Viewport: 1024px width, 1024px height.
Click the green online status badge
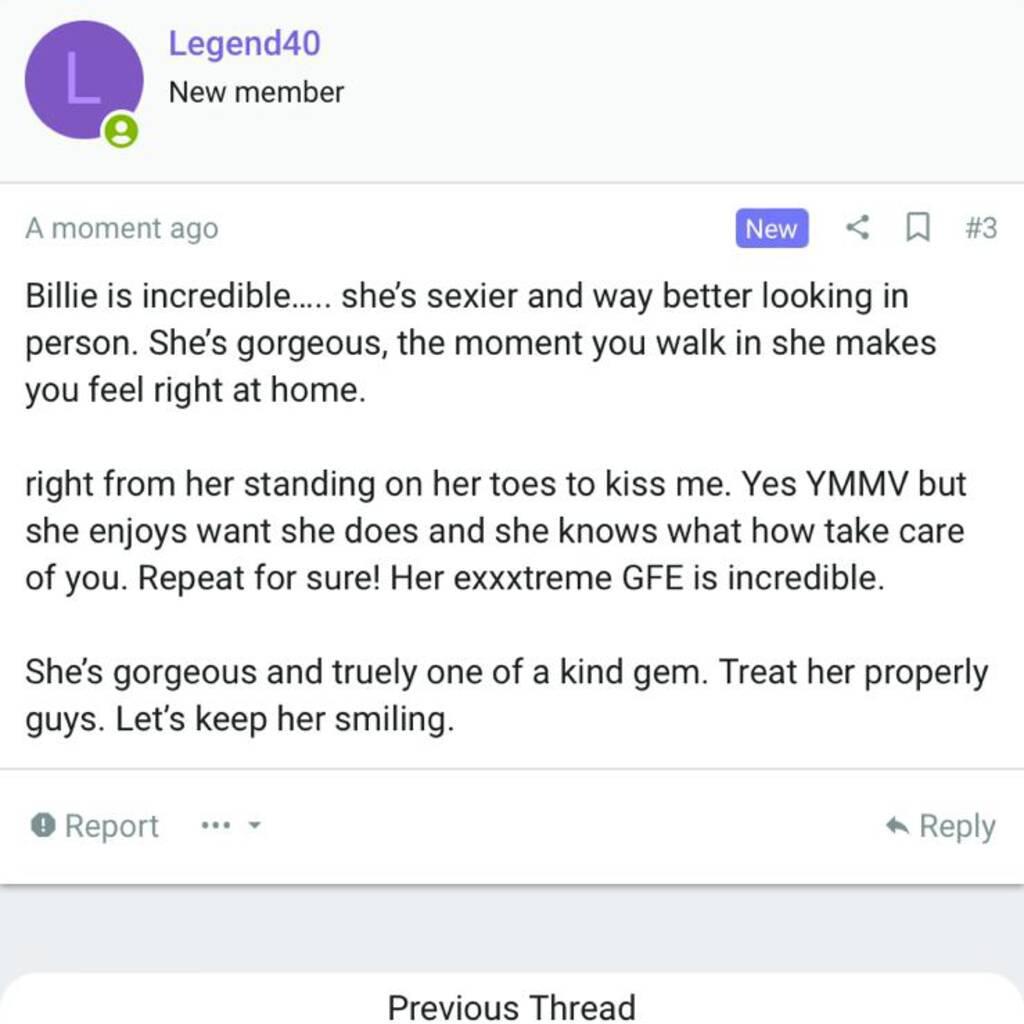[x=121, y=130]
